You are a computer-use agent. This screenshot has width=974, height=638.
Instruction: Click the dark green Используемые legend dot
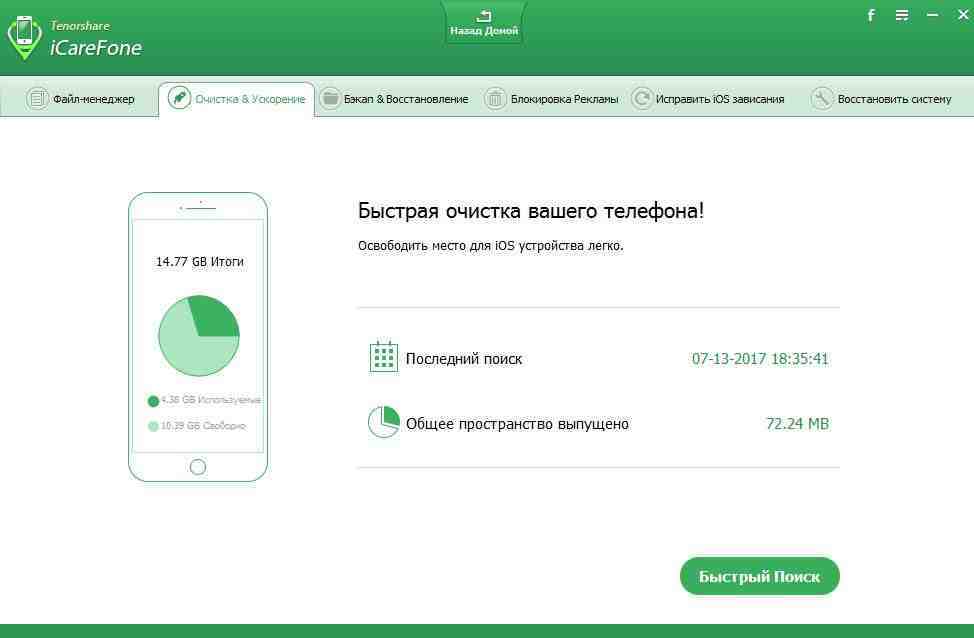coord(153,401)
